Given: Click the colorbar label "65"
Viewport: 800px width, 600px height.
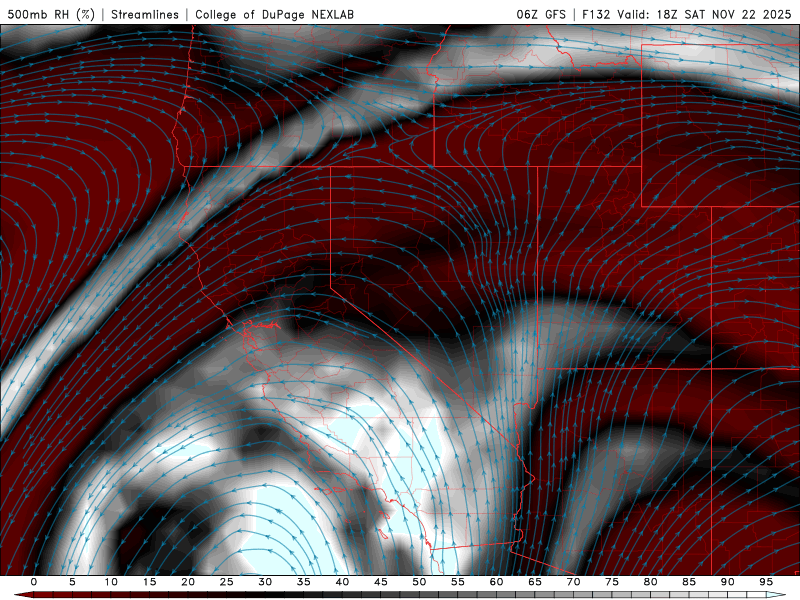Looking at the screenshot, I should coord(535,582).
